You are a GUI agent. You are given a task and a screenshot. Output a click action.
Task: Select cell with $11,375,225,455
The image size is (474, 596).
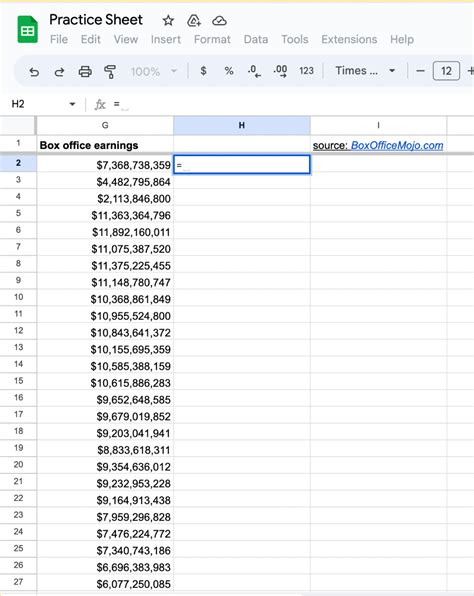(x=105, y=265)
